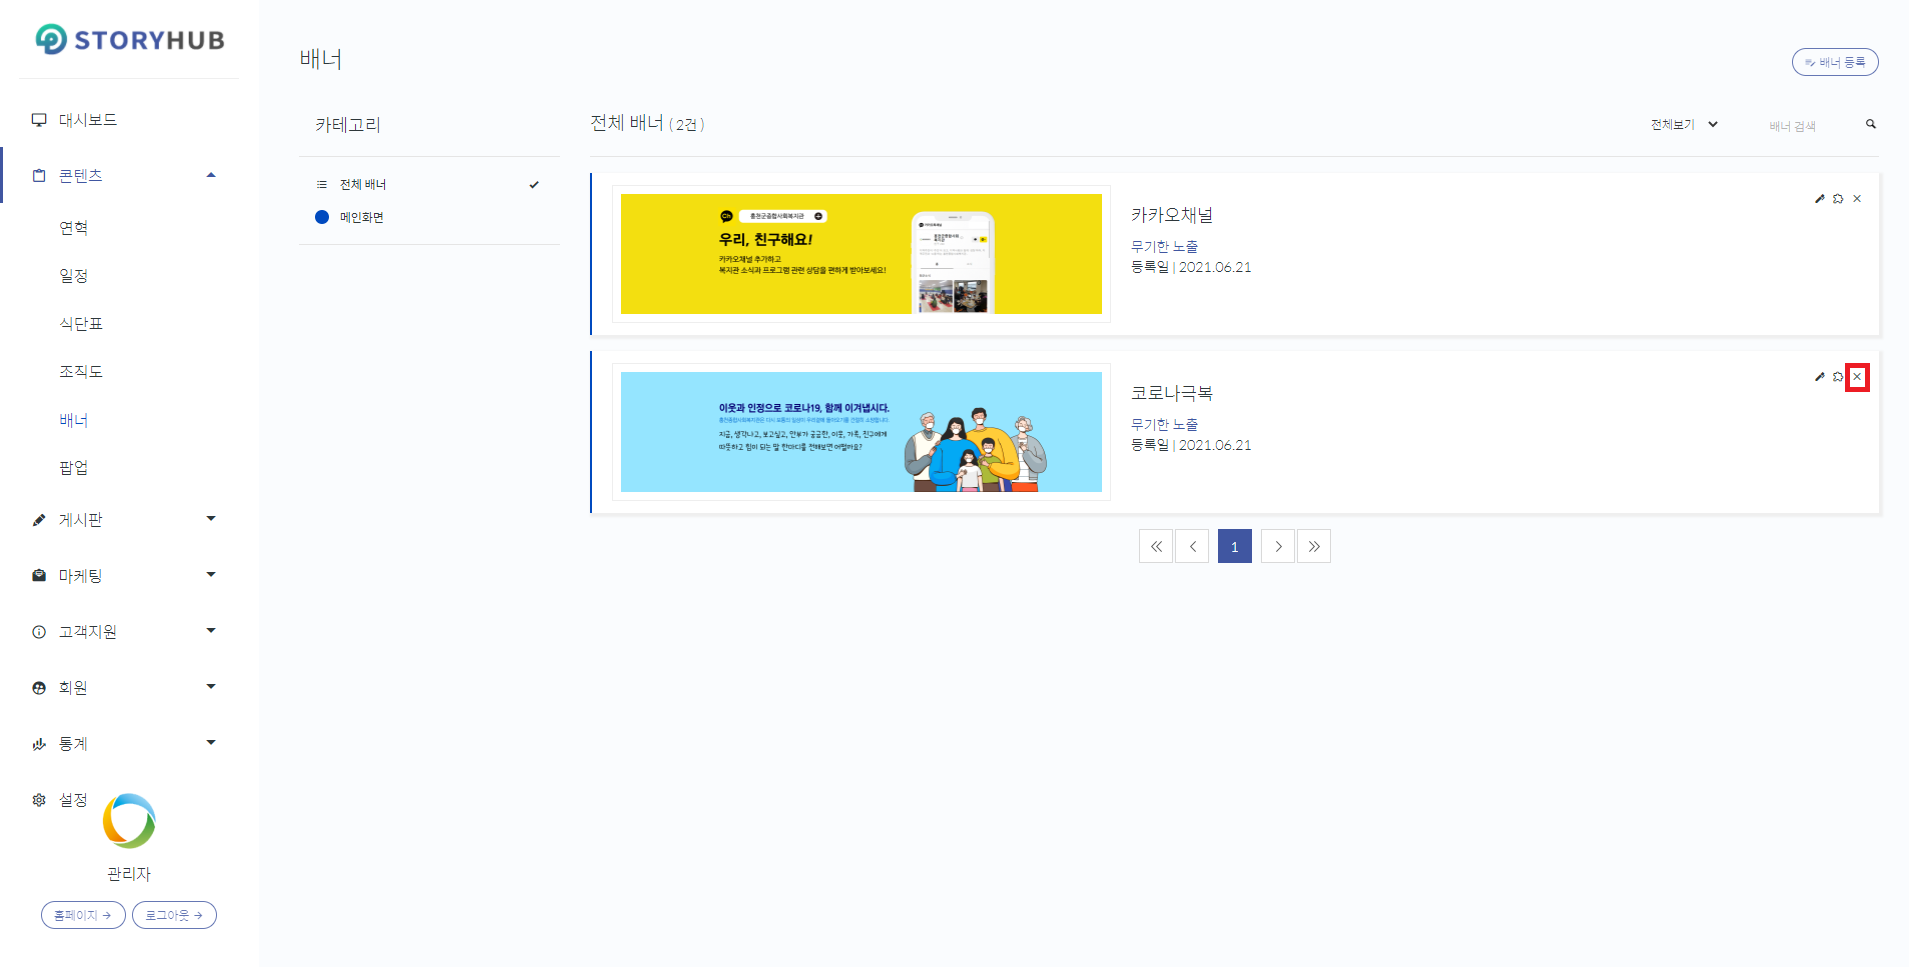Viewport: 1909px width, 967px height.
Task: Click 무기한 노출 under 카카오채널
Action: (x=1165, y=246)
